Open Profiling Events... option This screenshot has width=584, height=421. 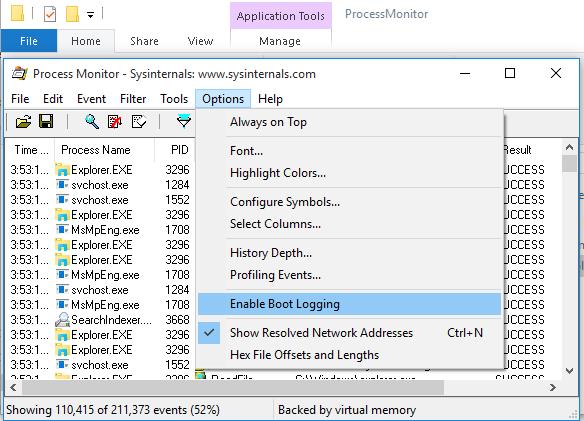pyautogui.click(x=349, y=275)
